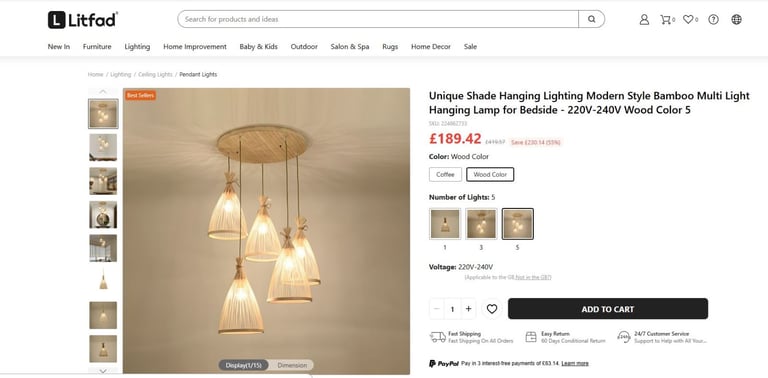Show previous thumbnails with up chevron

[103, 92]
